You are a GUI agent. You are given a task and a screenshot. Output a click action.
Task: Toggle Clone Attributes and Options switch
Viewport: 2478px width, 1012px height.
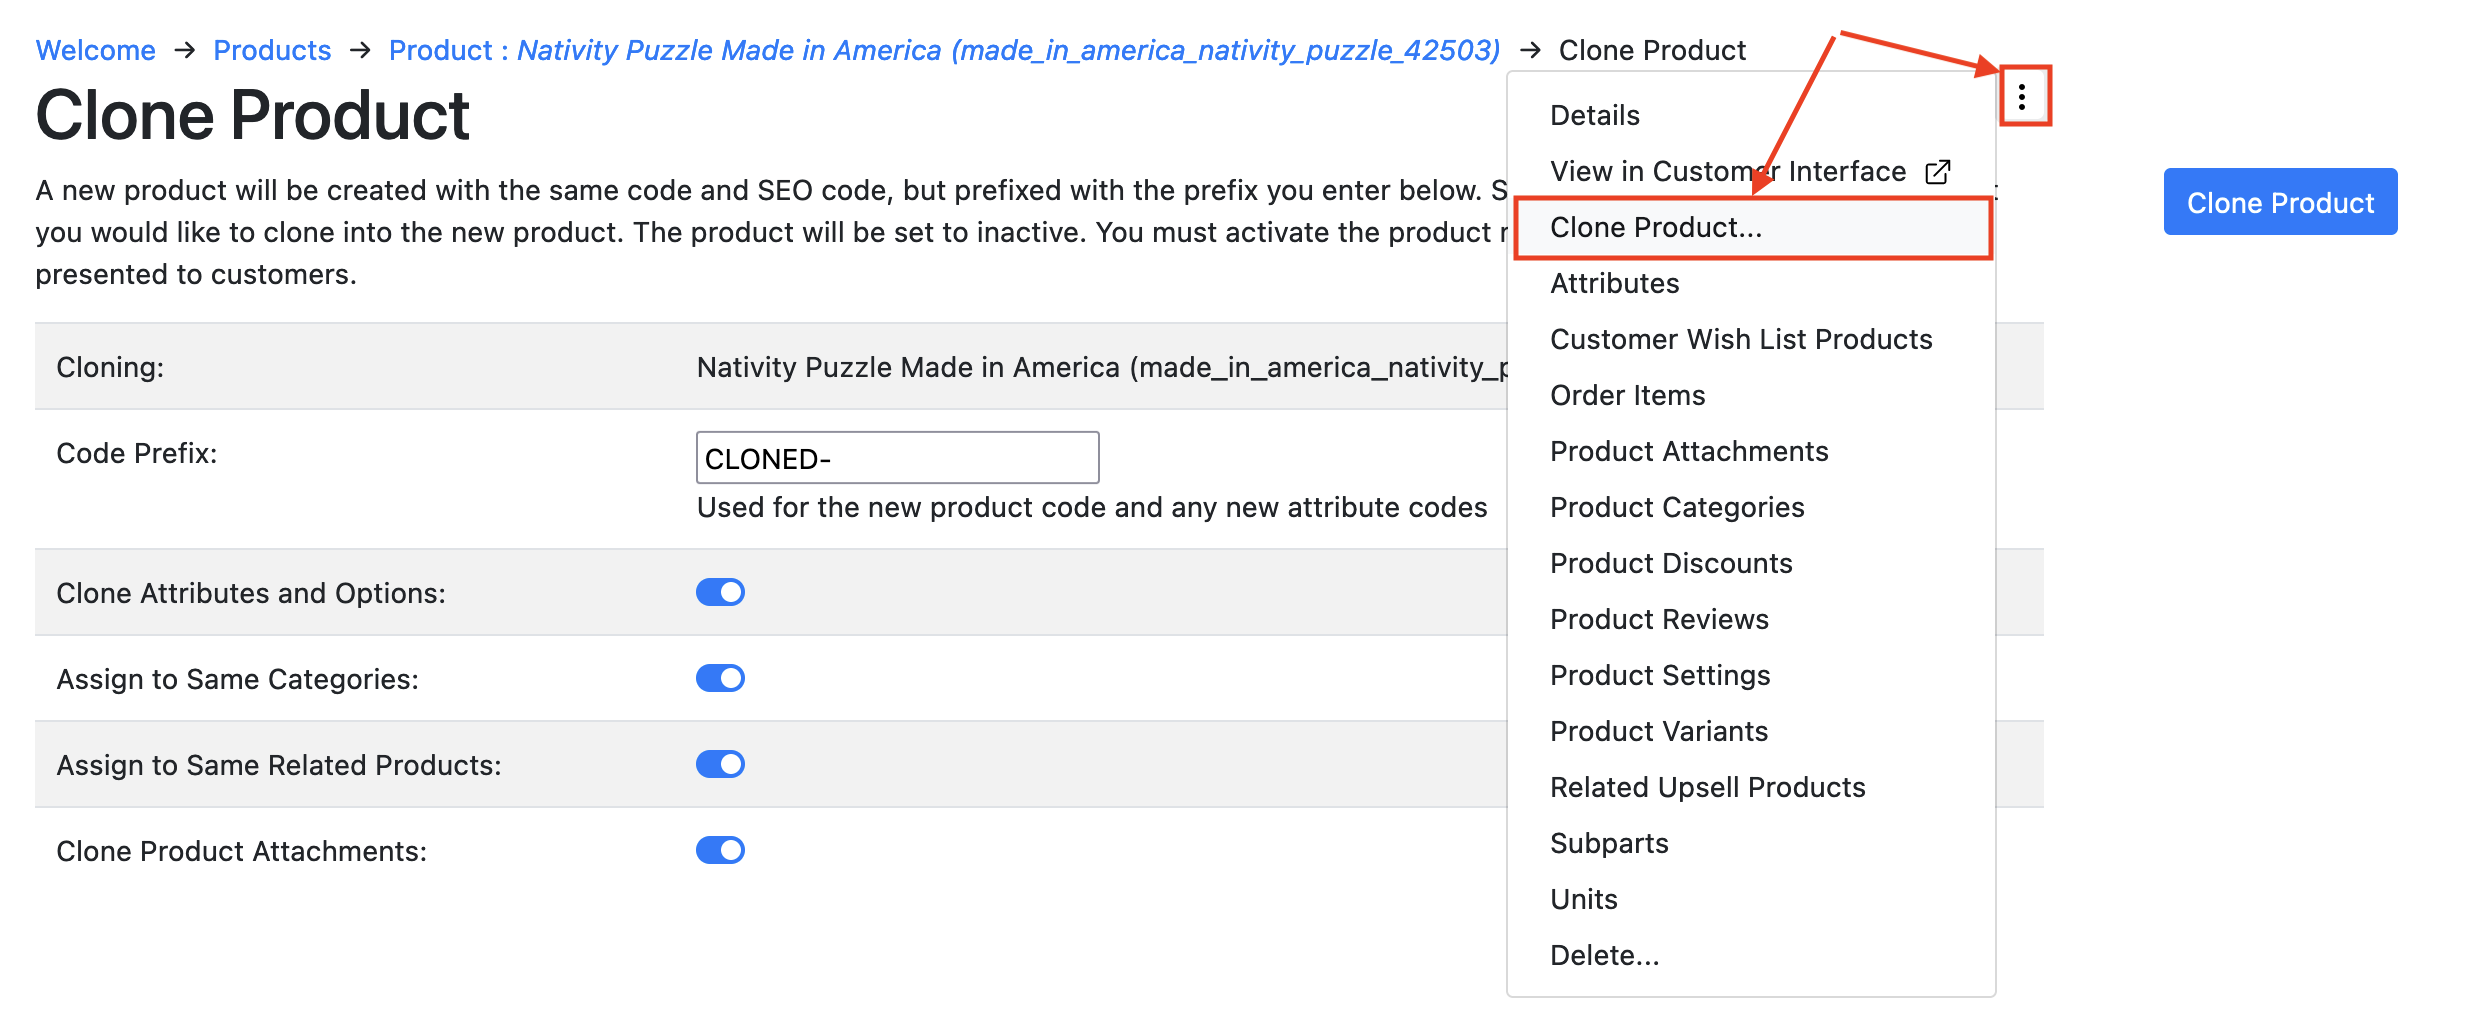coord(720,592)
